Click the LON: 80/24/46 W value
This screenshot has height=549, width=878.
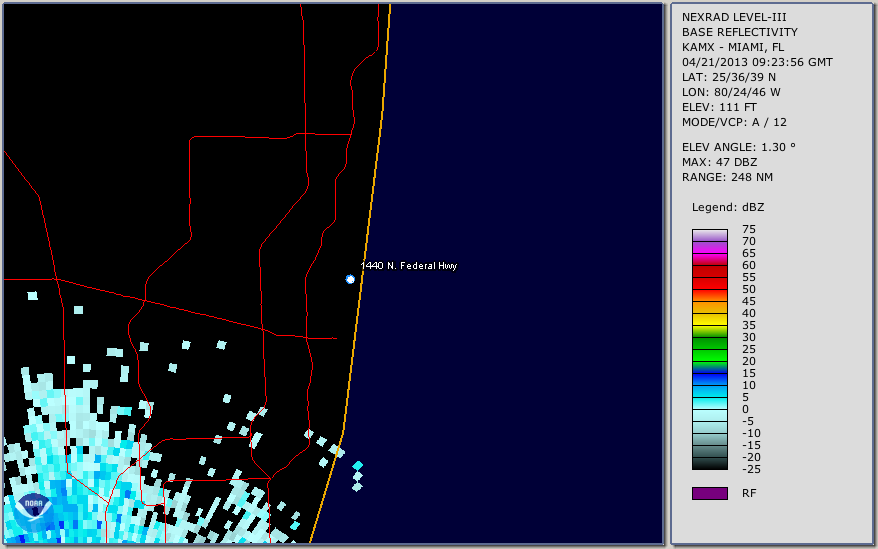[x=731, y=92]
